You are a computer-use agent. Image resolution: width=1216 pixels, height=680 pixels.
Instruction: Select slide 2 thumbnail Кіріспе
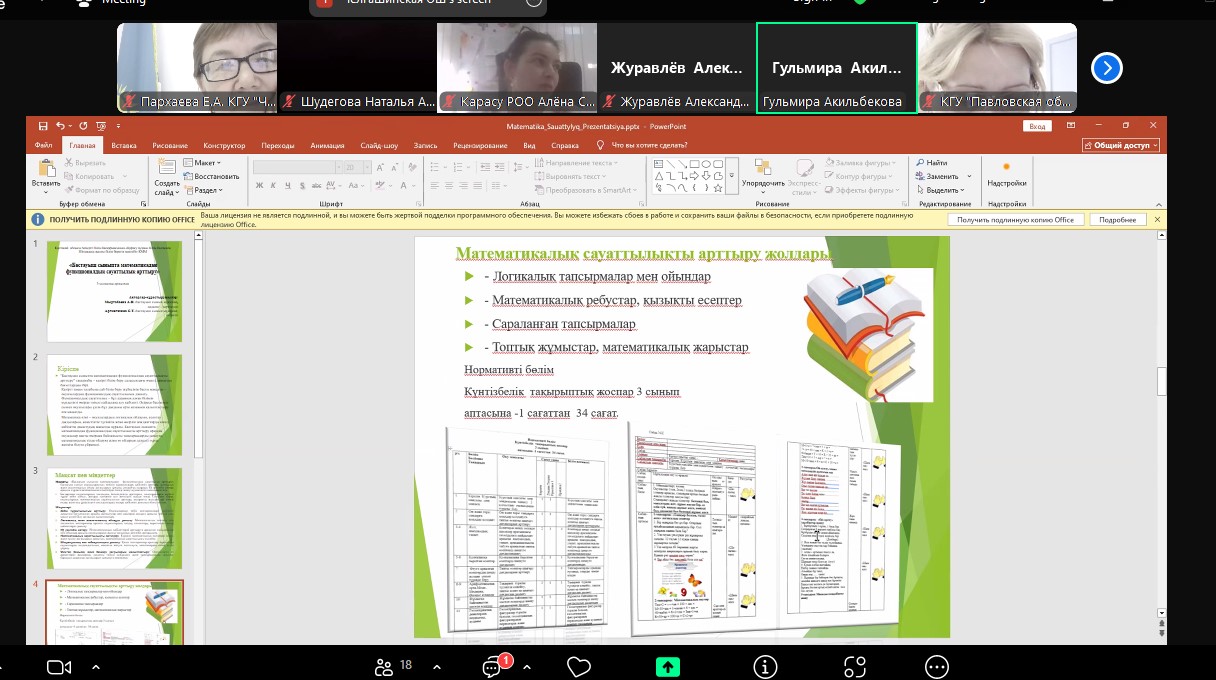pyautogui.click(x=116, y=405)
